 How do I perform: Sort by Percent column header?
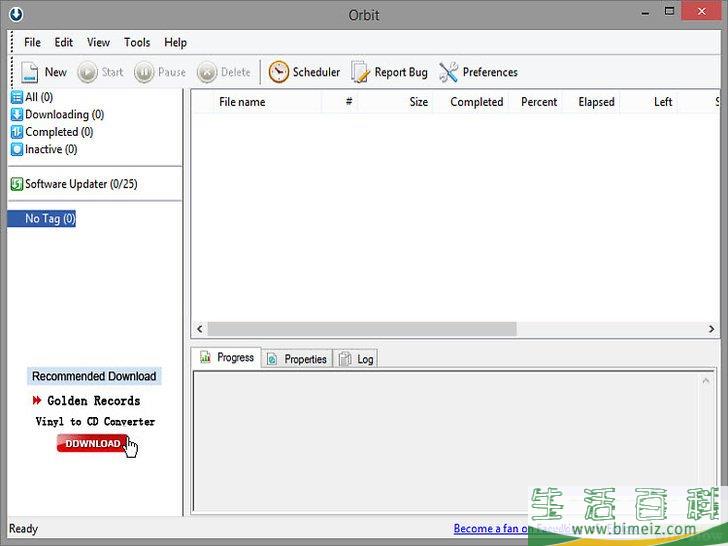tap(536, 102)
